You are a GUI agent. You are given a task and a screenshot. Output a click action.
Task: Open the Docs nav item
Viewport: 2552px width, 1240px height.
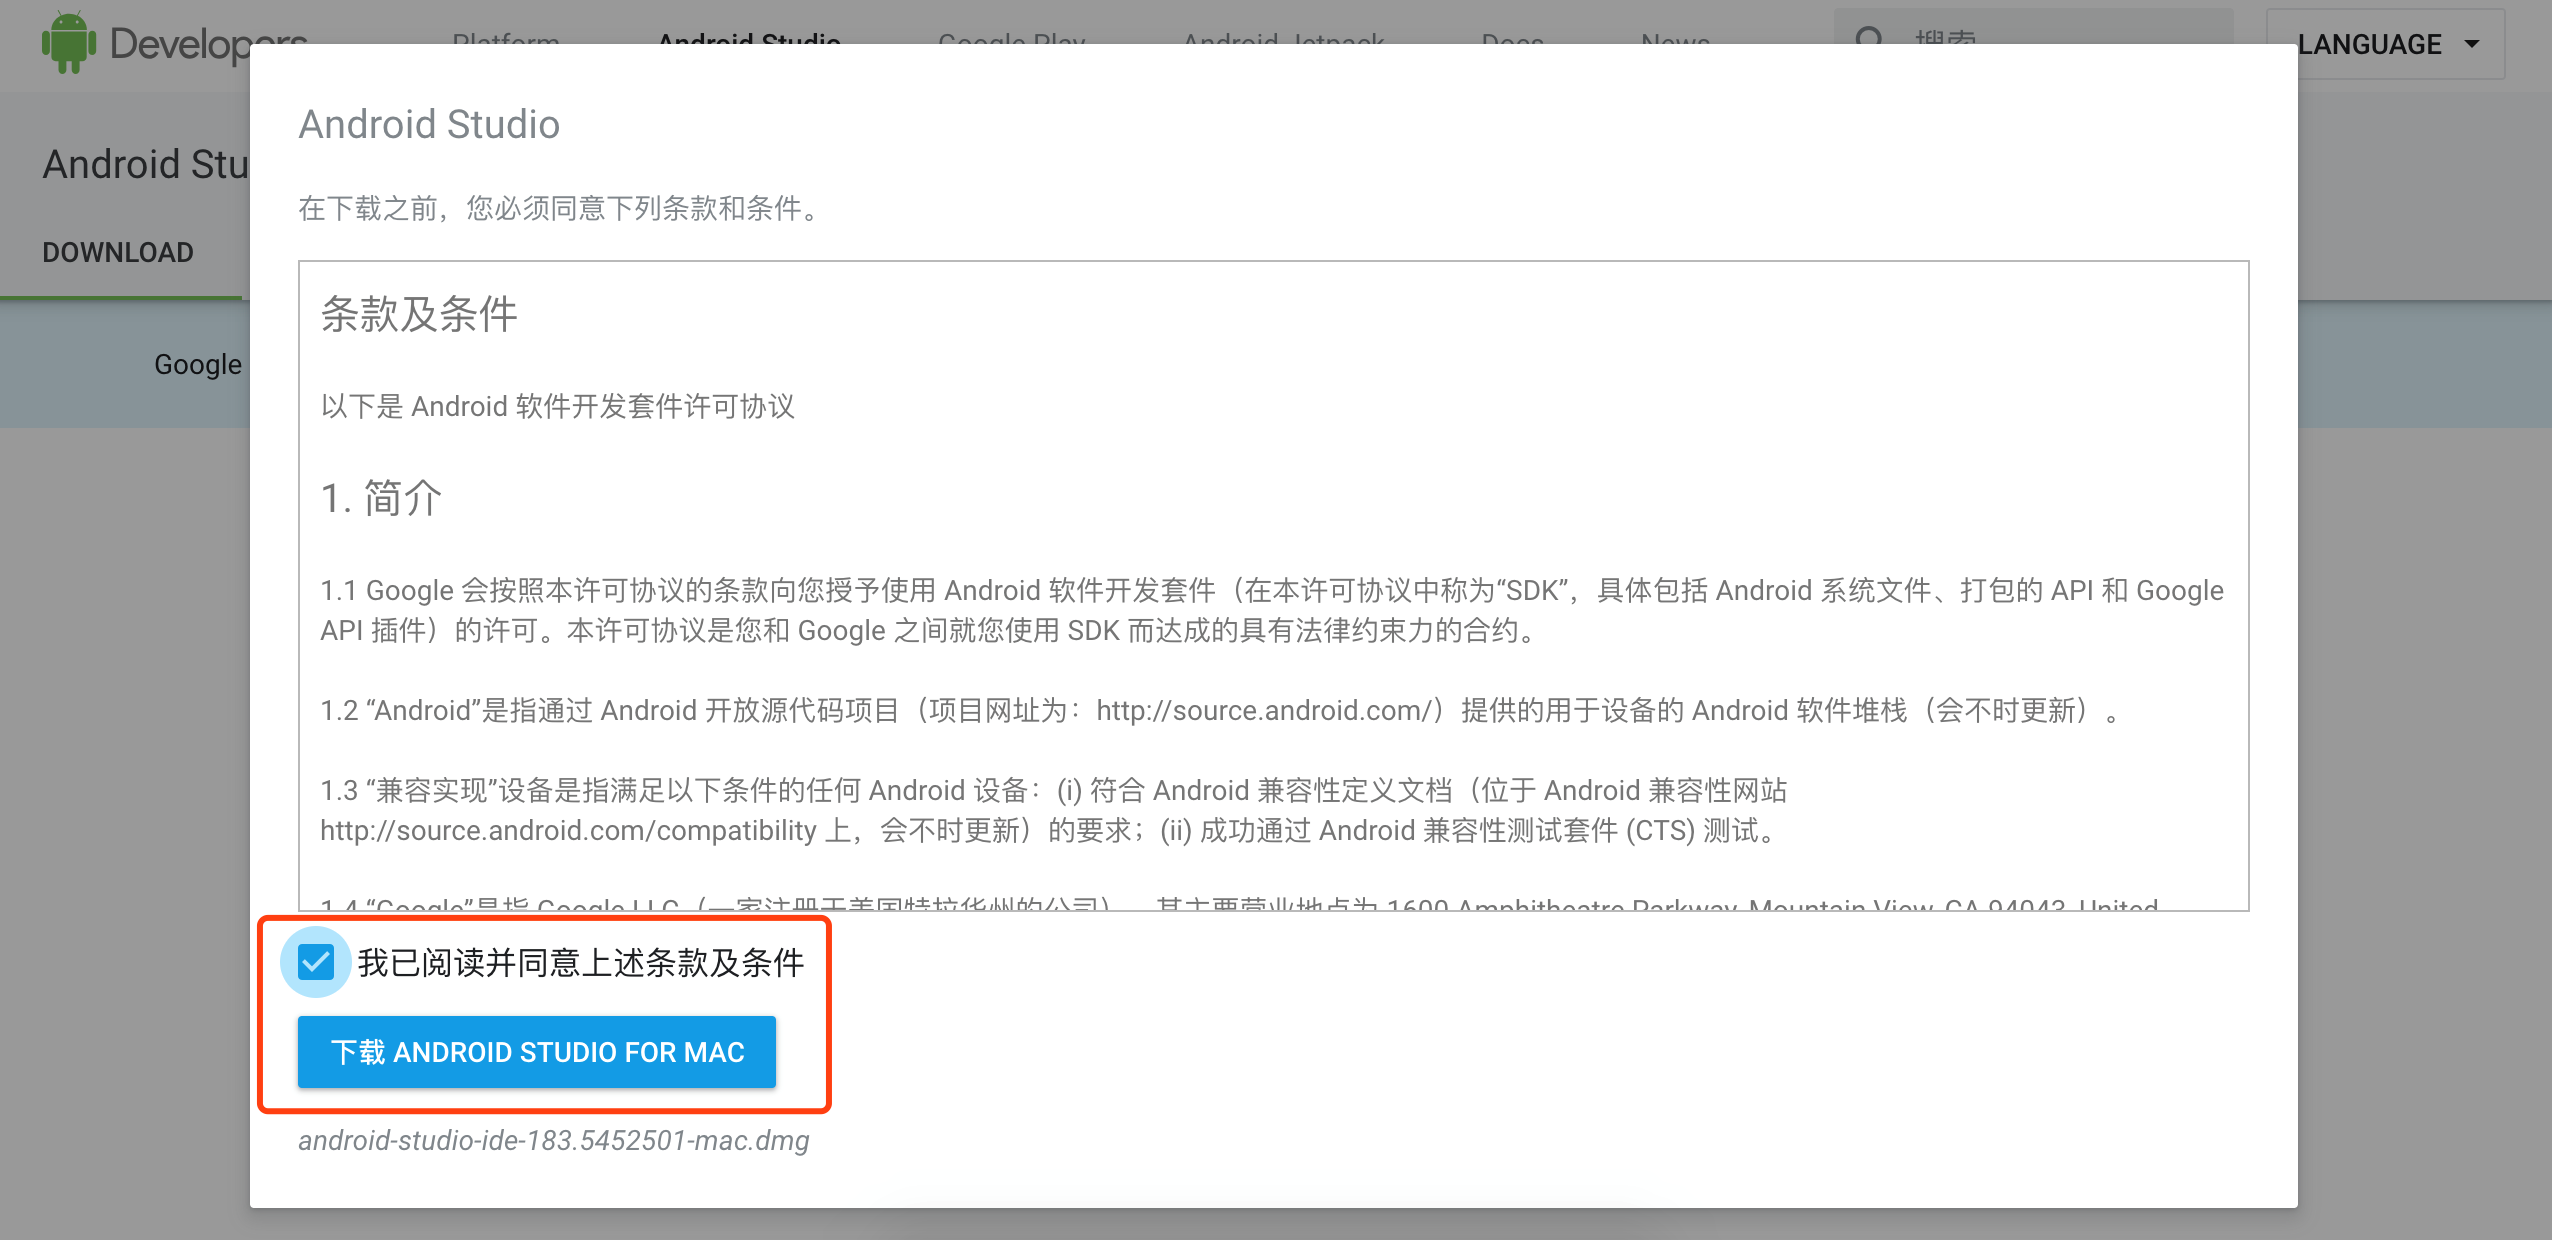point(1512,38)
